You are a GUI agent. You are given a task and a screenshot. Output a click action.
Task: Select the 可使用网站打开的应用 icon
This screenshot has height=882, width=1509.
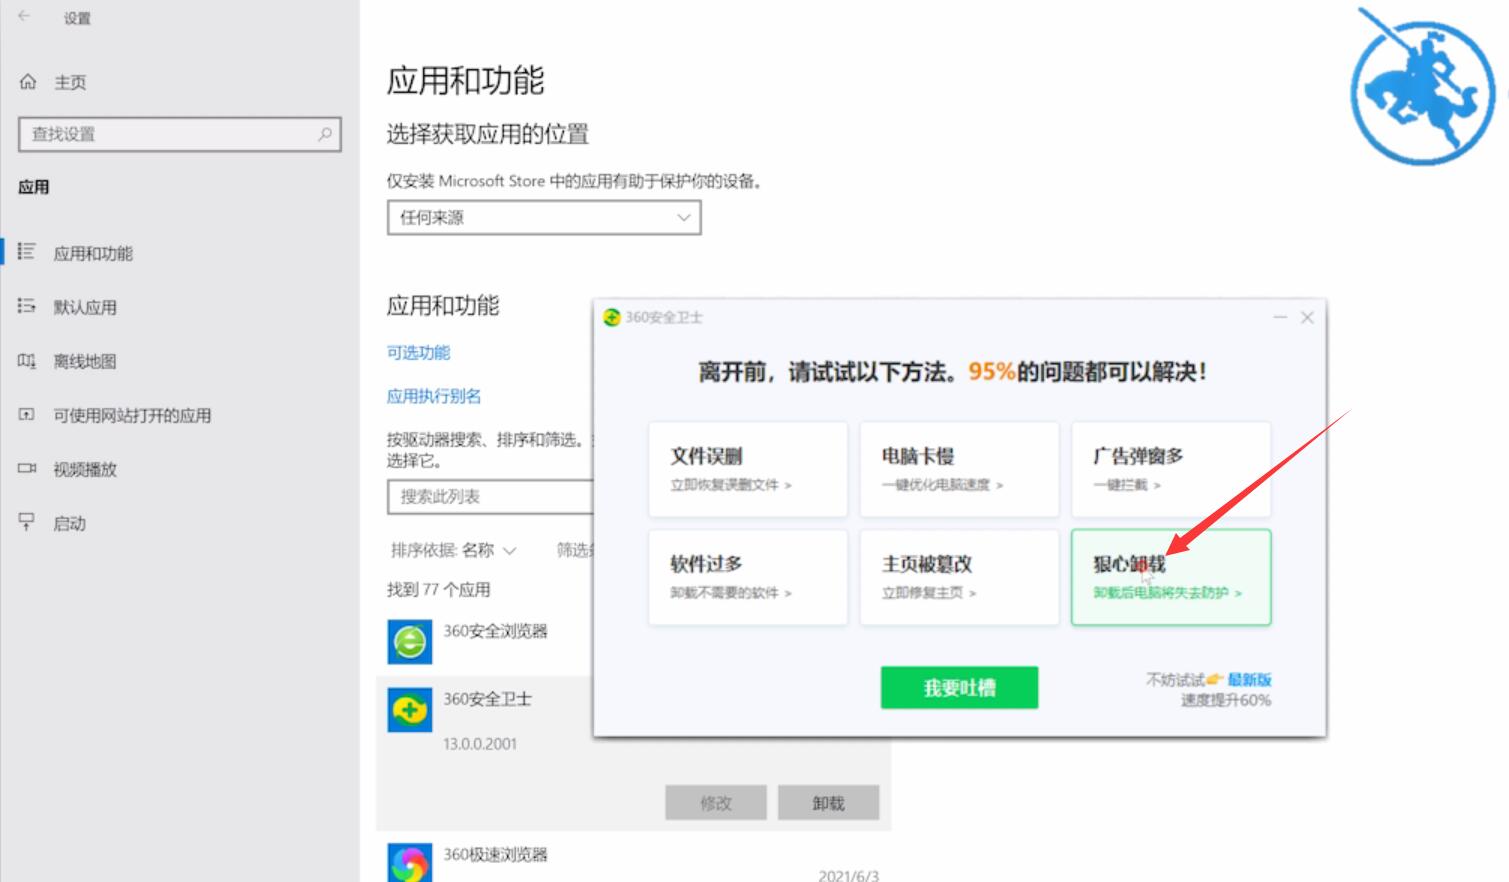point(26,414)
